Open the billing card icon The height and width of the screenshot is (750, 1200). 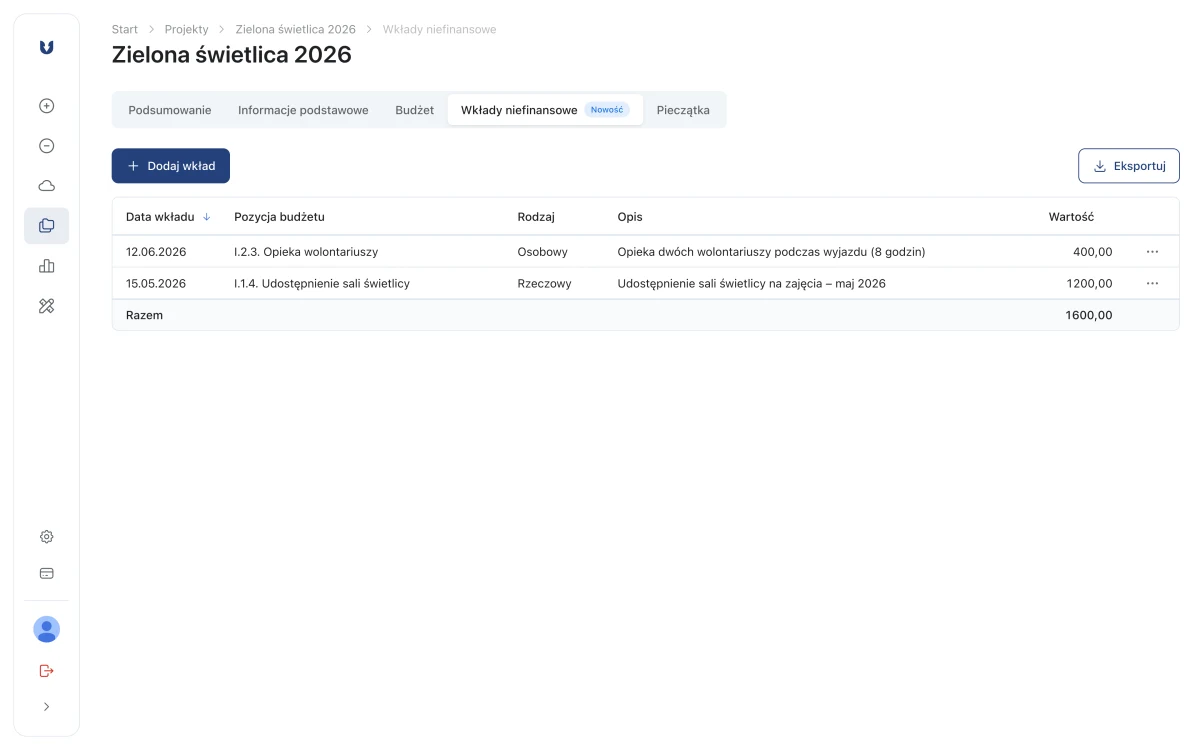pos(46,574)
